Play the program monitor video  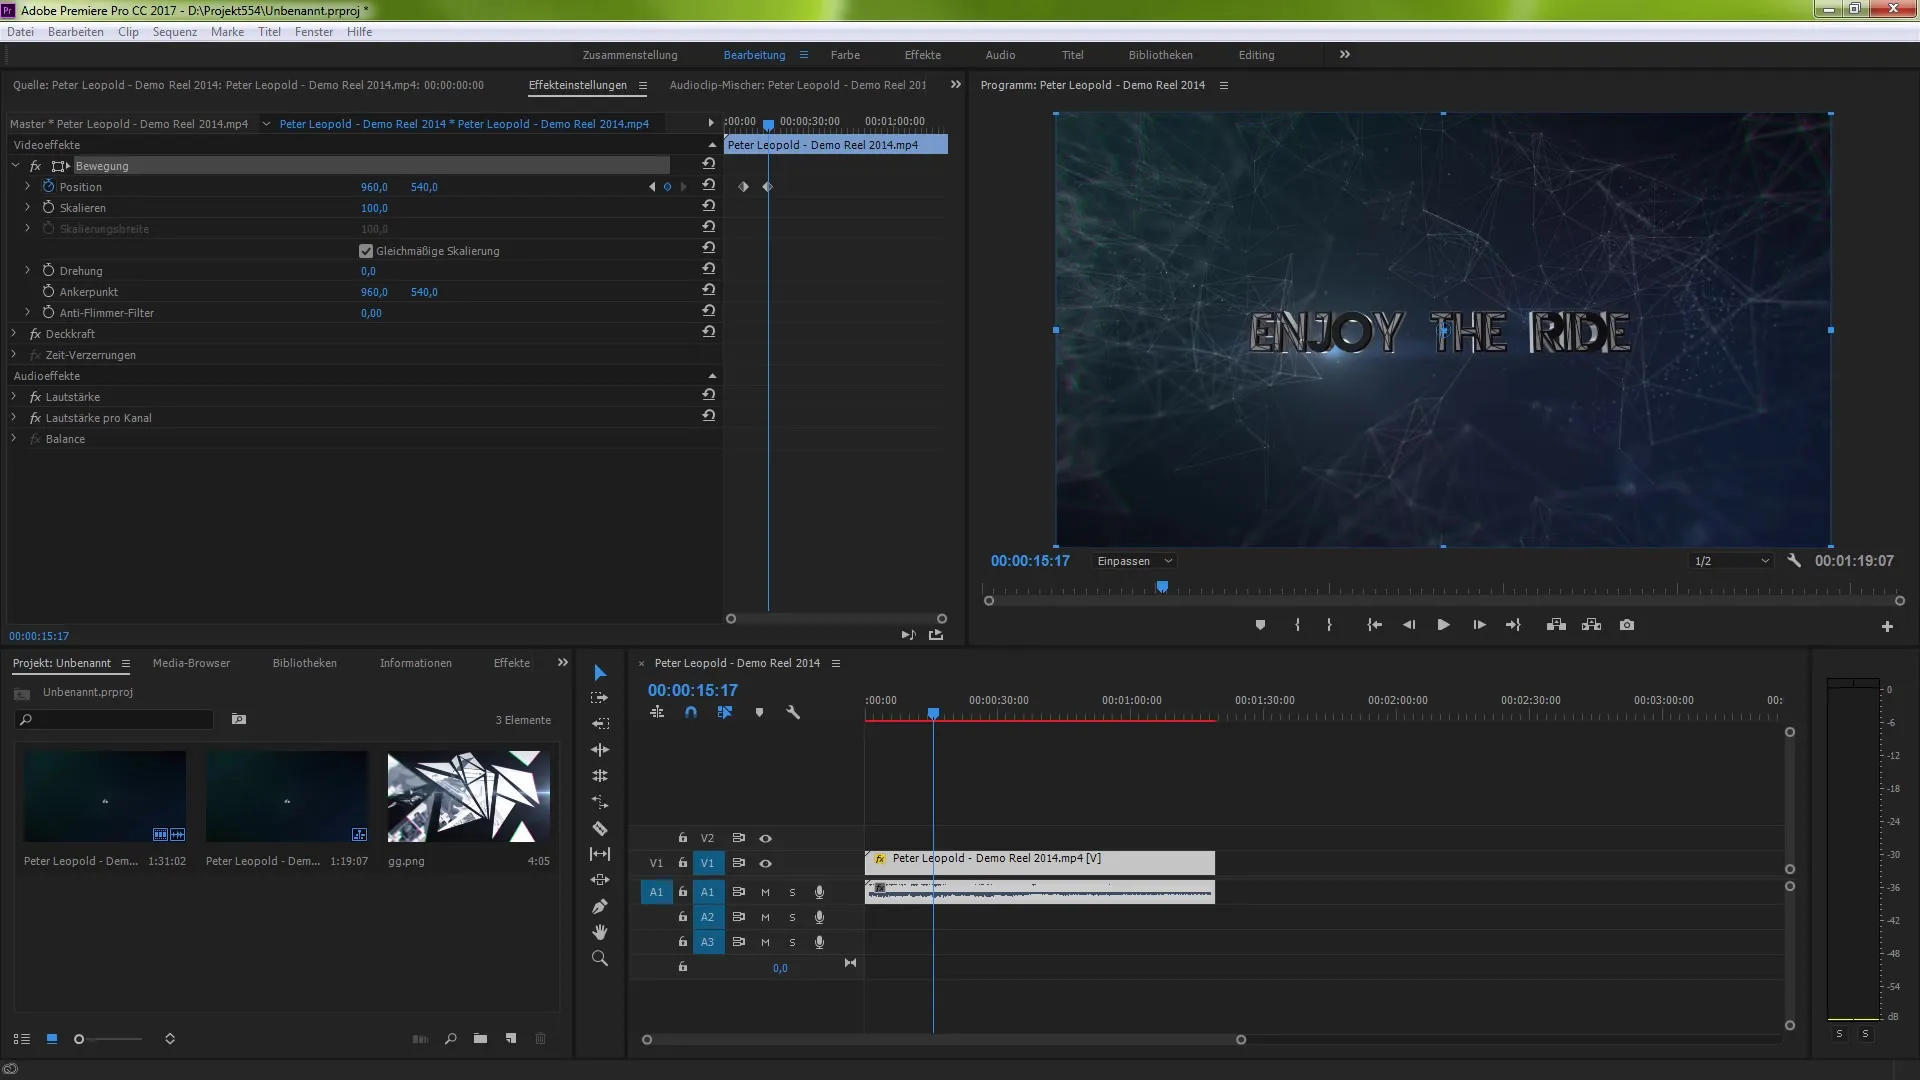(1443, 625)
